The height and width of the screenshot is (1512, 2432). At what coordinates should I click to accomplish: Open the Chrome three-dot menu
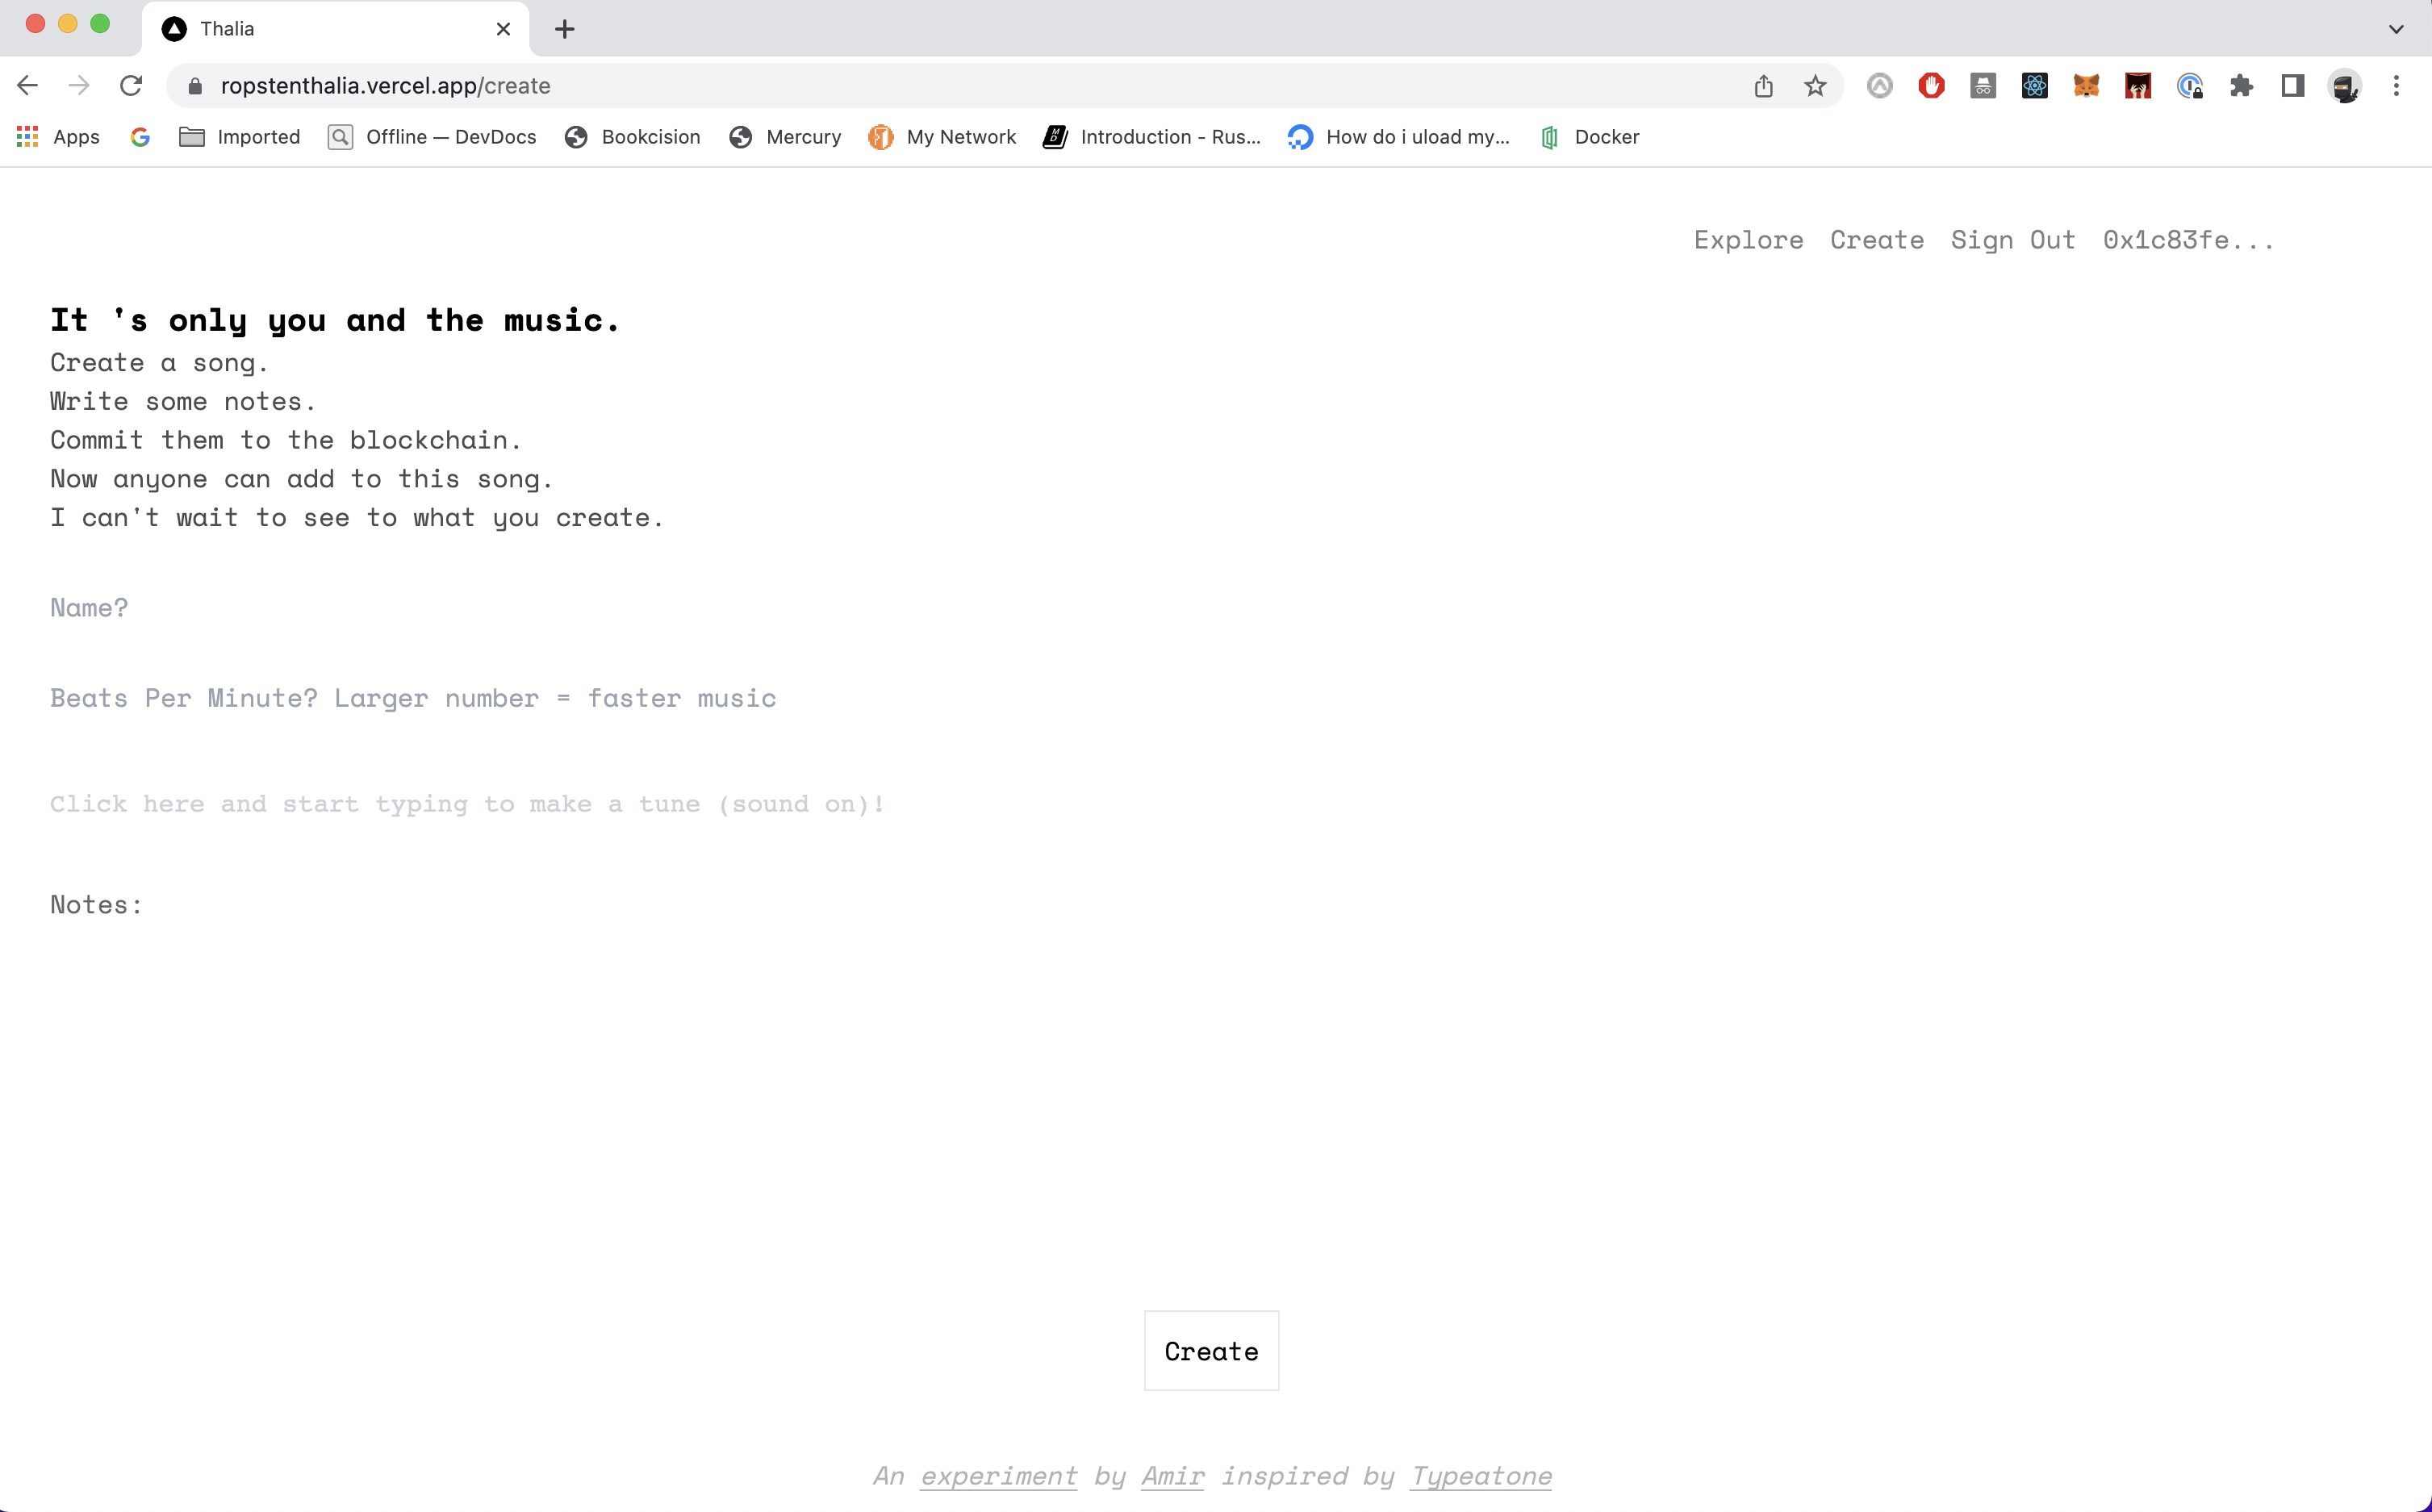coord(2396,86)
